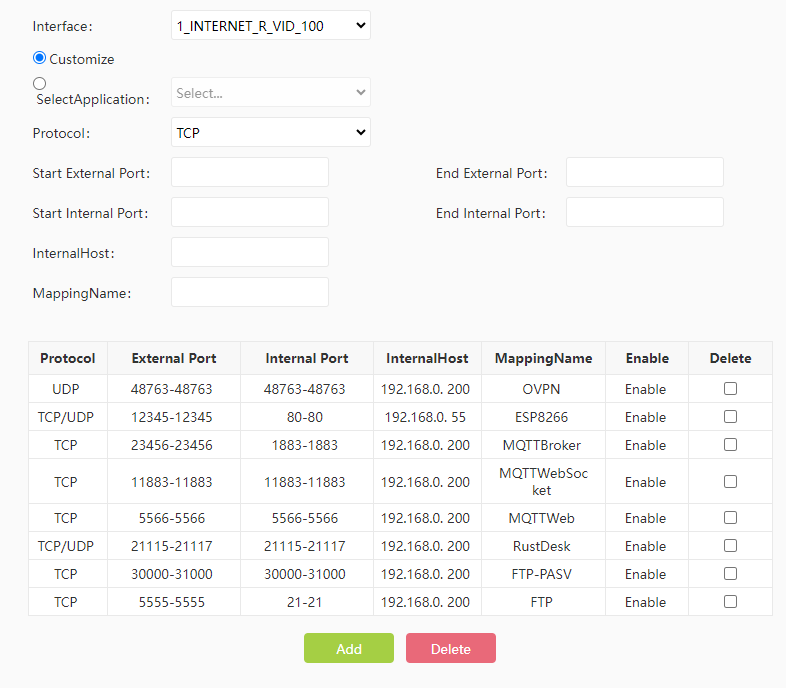Tick delete checkbox for FTP row
Image resolution: width=786 pixels, height=688 pixels.
tap(730, 602)
